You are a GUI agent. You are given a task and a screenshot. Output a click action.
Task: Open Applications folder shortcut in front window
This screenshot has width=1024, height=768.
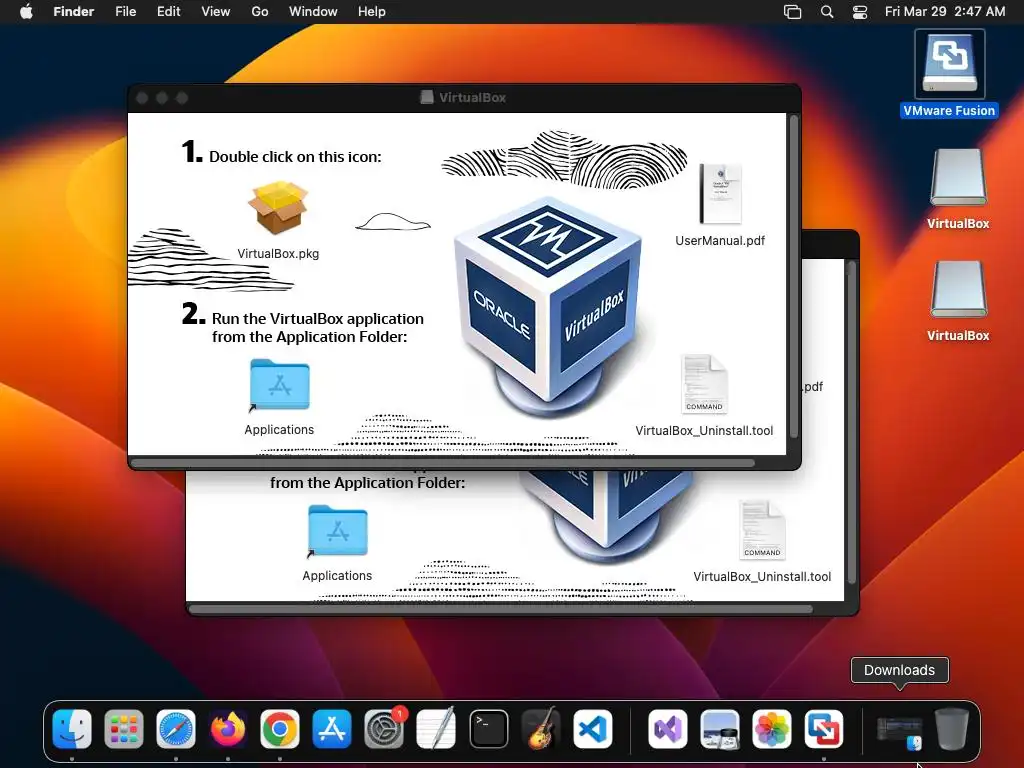280,385
